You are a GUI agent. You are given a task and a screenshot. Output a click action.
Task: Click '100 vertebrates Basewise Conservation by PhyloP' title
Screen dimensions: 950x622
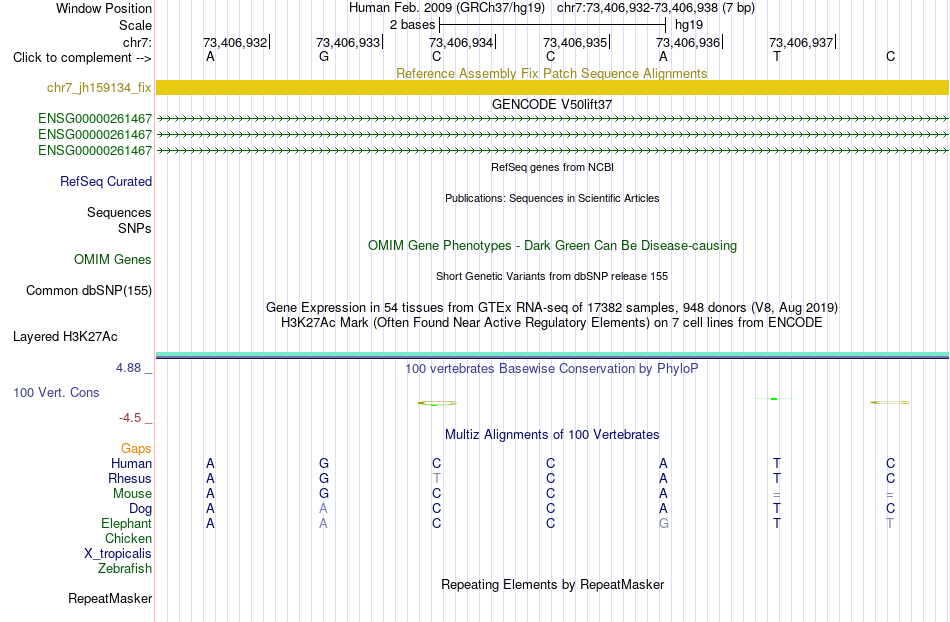(x=552, y=368)
